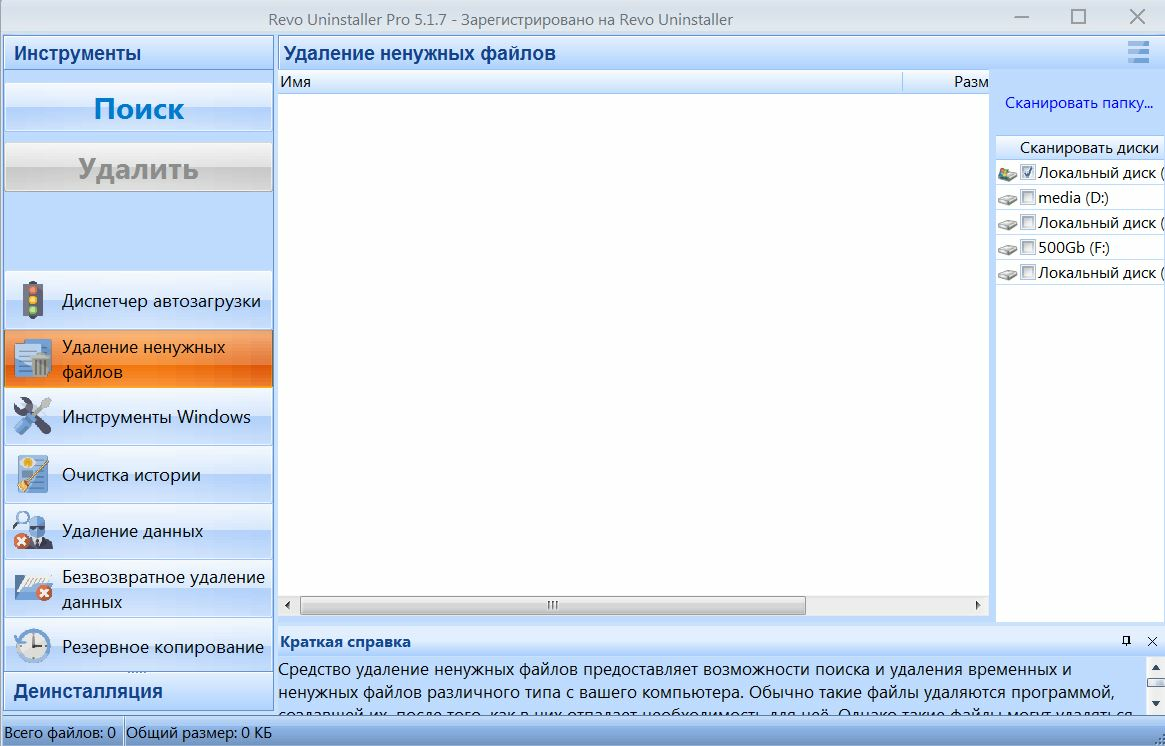The width and height of the screenshot is (1165, 746).
Task: Switch to the Инструменты panel header
Action: tap(139, 53)
